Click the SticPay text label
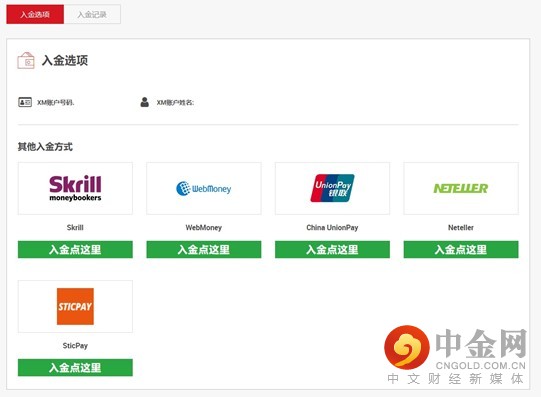Viewport: 541px width, 397px height. 75,346
